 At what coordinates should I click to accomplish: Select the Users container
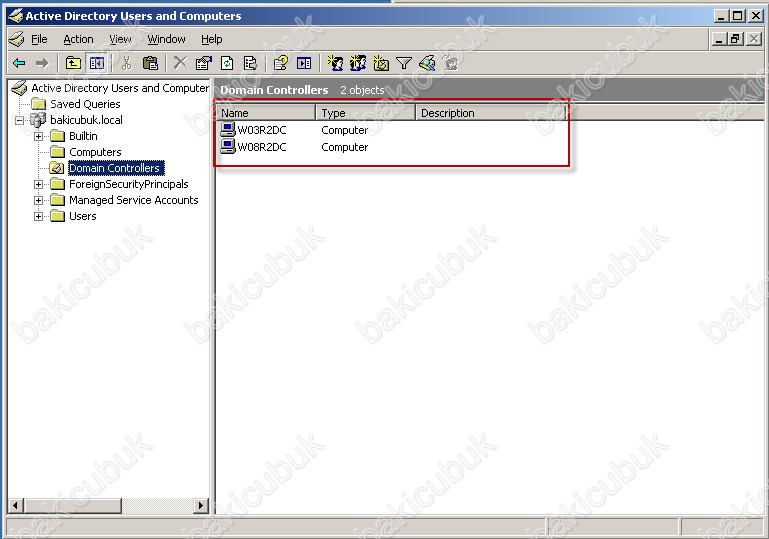(x=82, y=216)
